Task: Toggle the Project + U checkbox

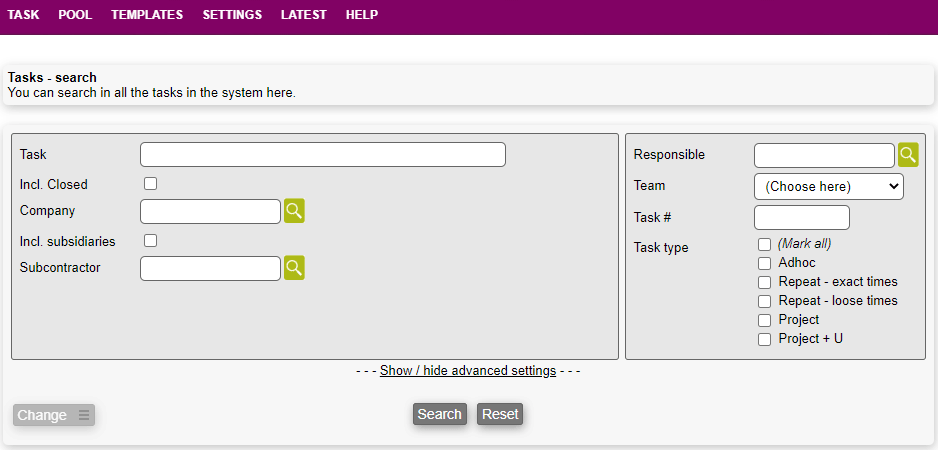Action: coord(765,339)
